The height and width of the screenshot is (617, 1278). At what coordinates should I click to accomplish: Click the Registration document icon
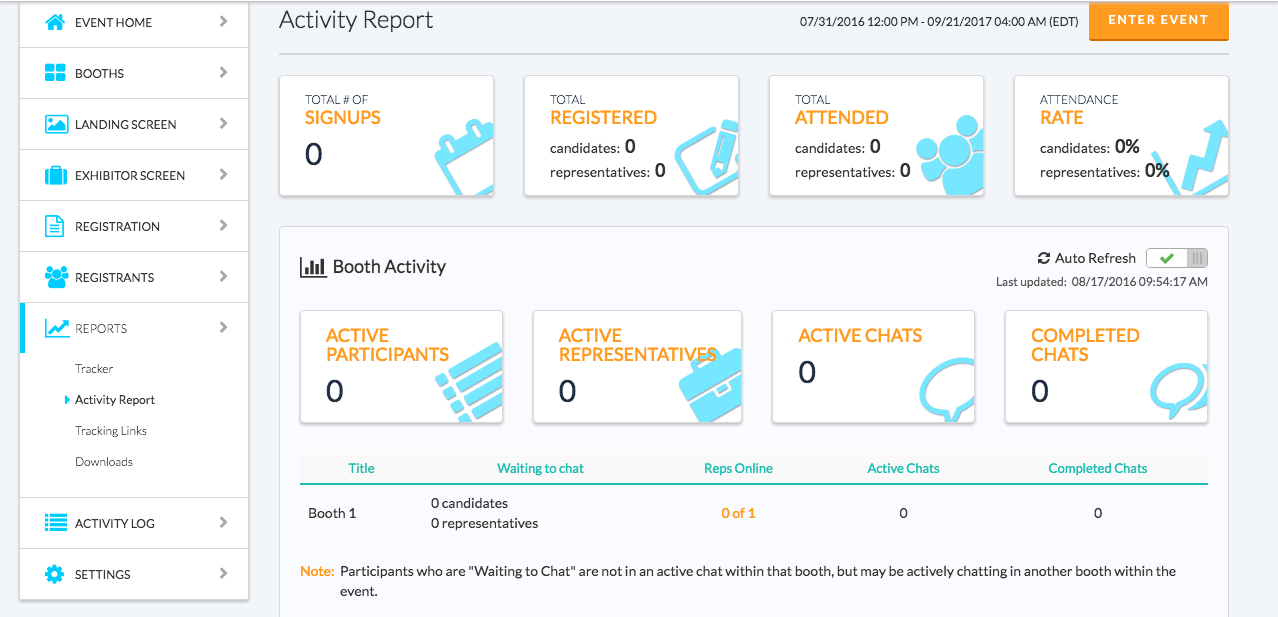tap(55, 226)
